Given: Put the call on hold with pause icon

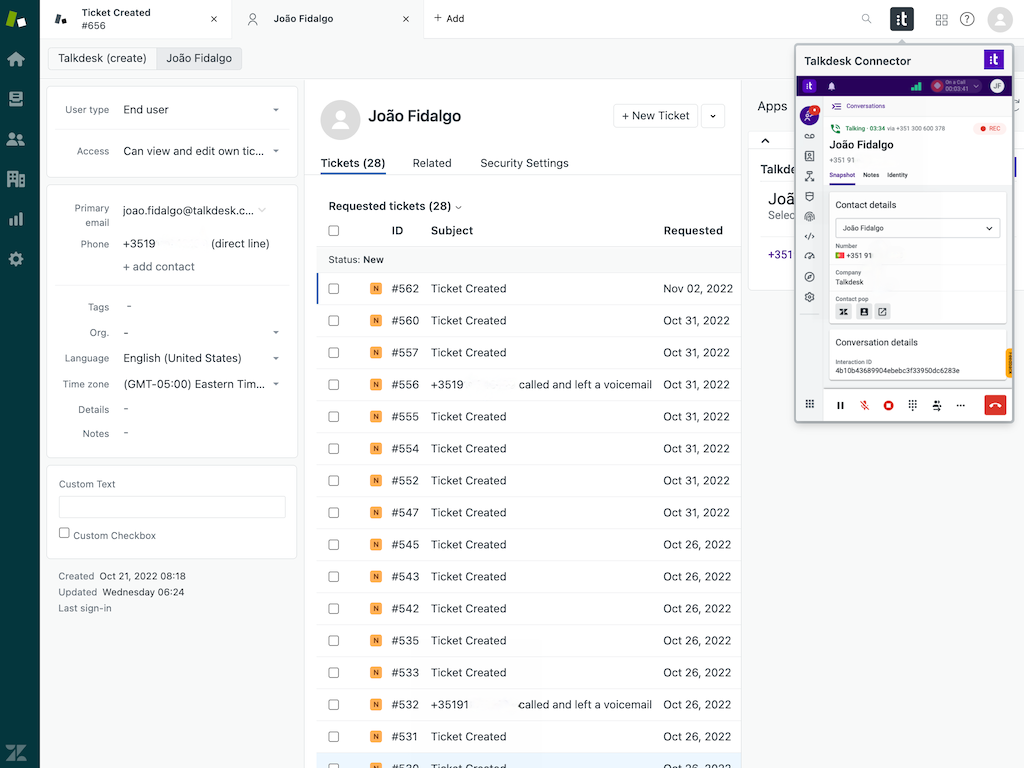Looking at the screenshot, I should point(840,405).
